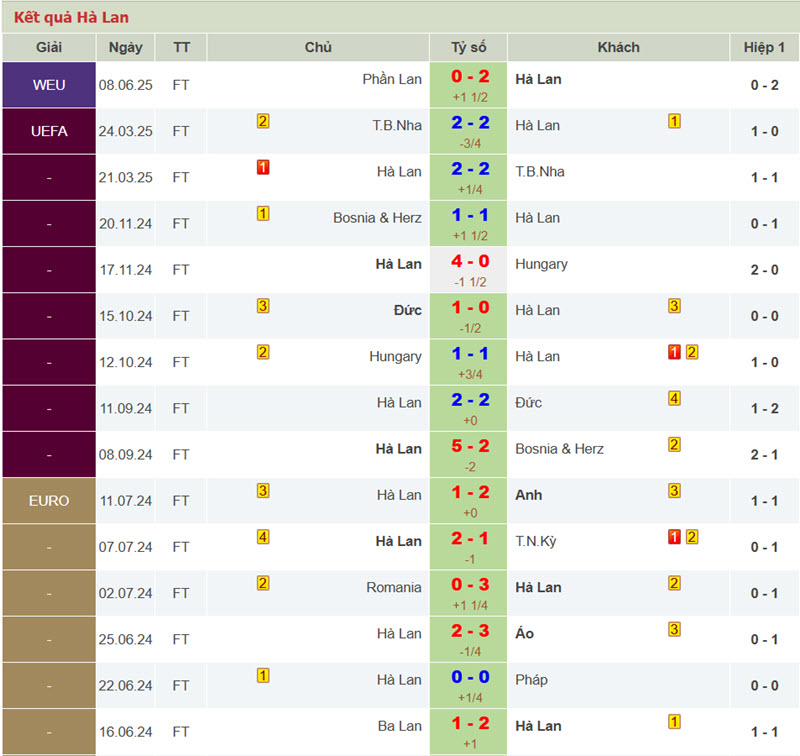Click Bosnia & Herz yellow card icon on 20.11.24
Viewport: 800px width, 756px height.
(x=263, y=213)
